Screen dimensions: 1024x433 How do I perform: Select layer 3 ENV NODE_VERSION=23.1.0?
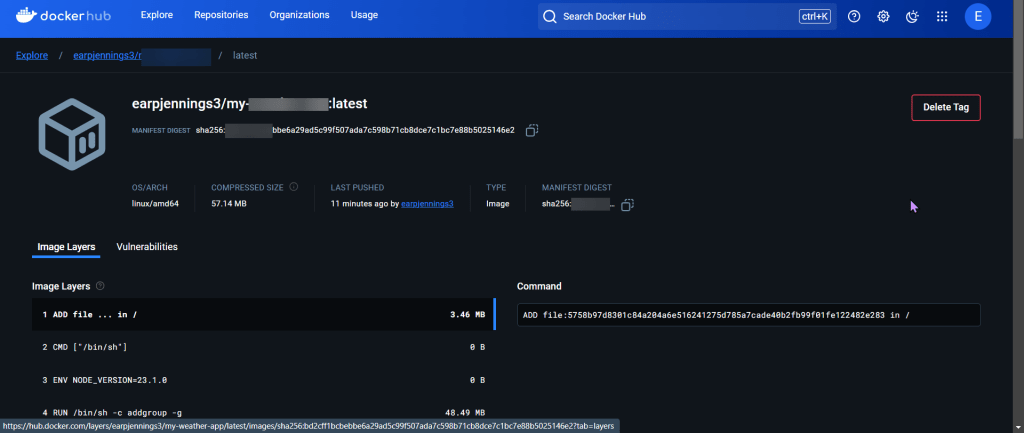point(262,380)
